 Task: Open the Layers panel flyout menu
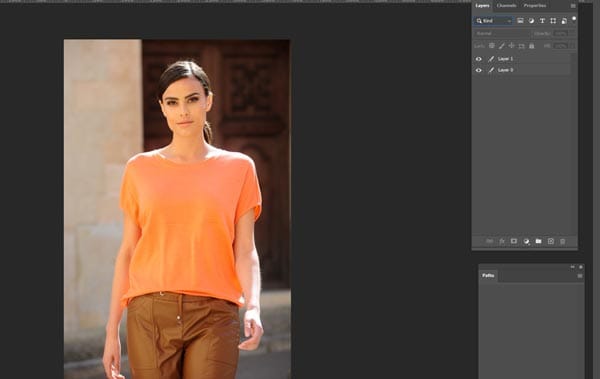pyautogui.click(x=573, y=6)
